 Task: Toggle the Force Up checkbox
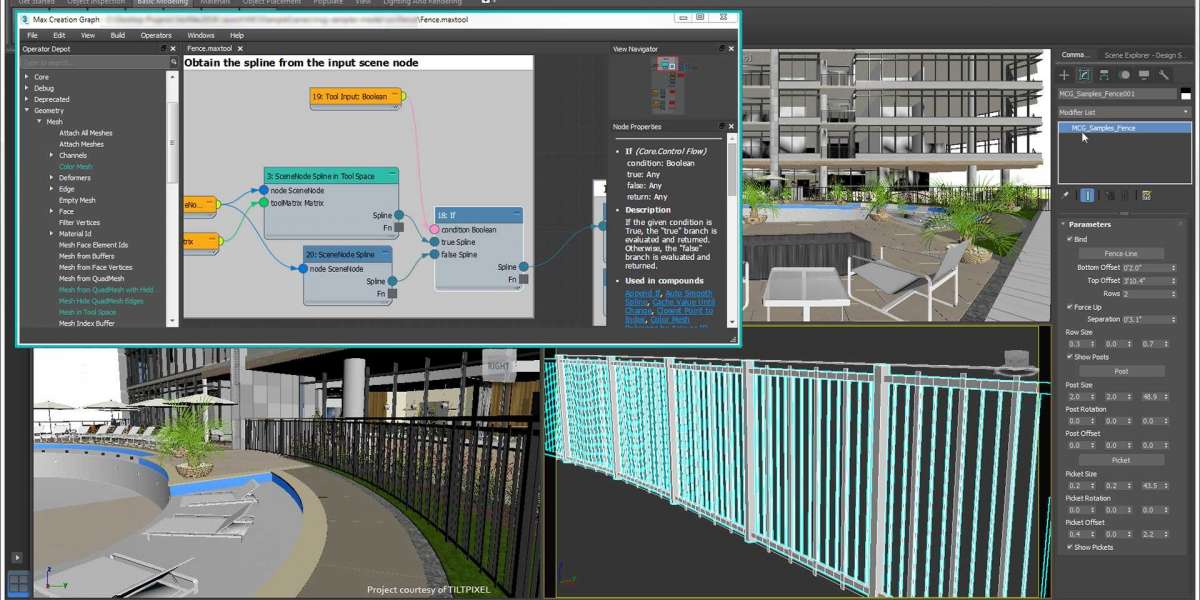pos(1070,307)
